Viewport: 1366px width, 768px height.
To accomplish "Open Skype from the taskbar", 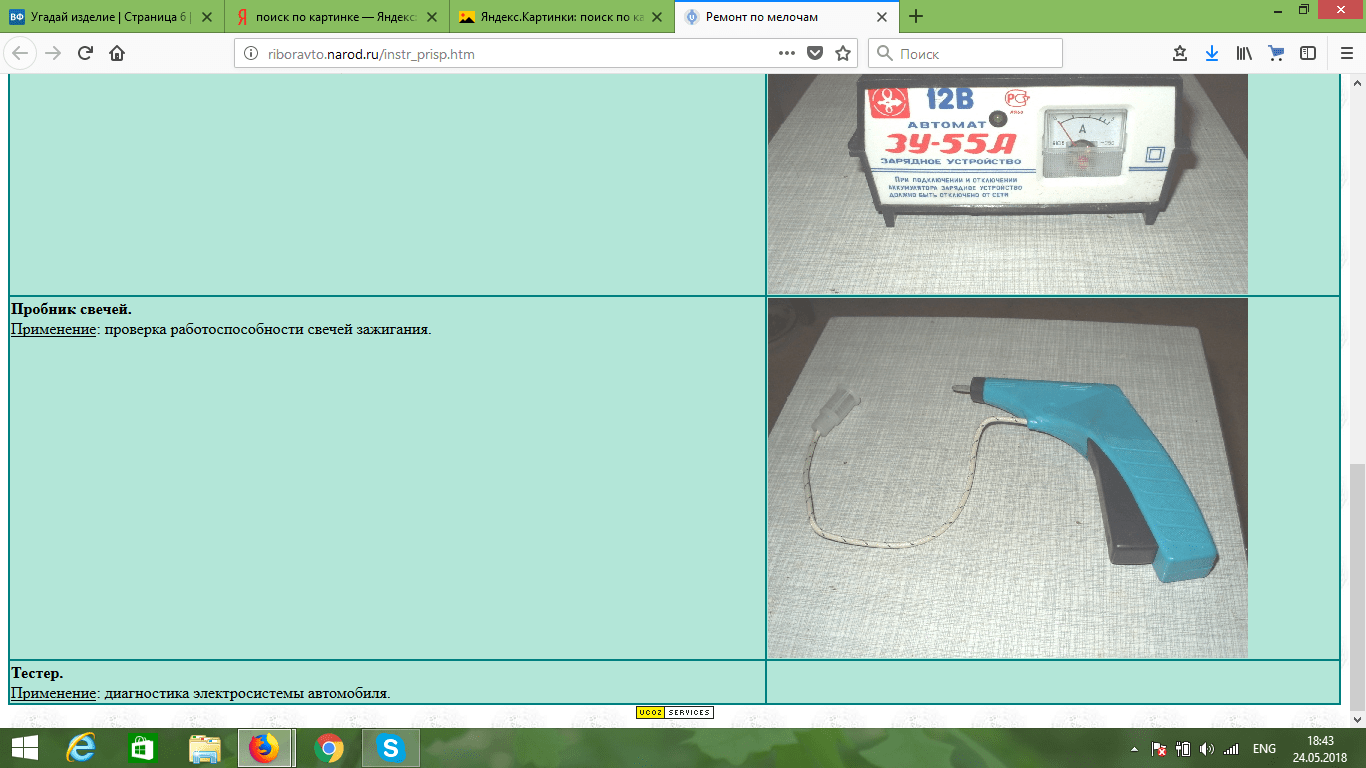I will (390, 748).
